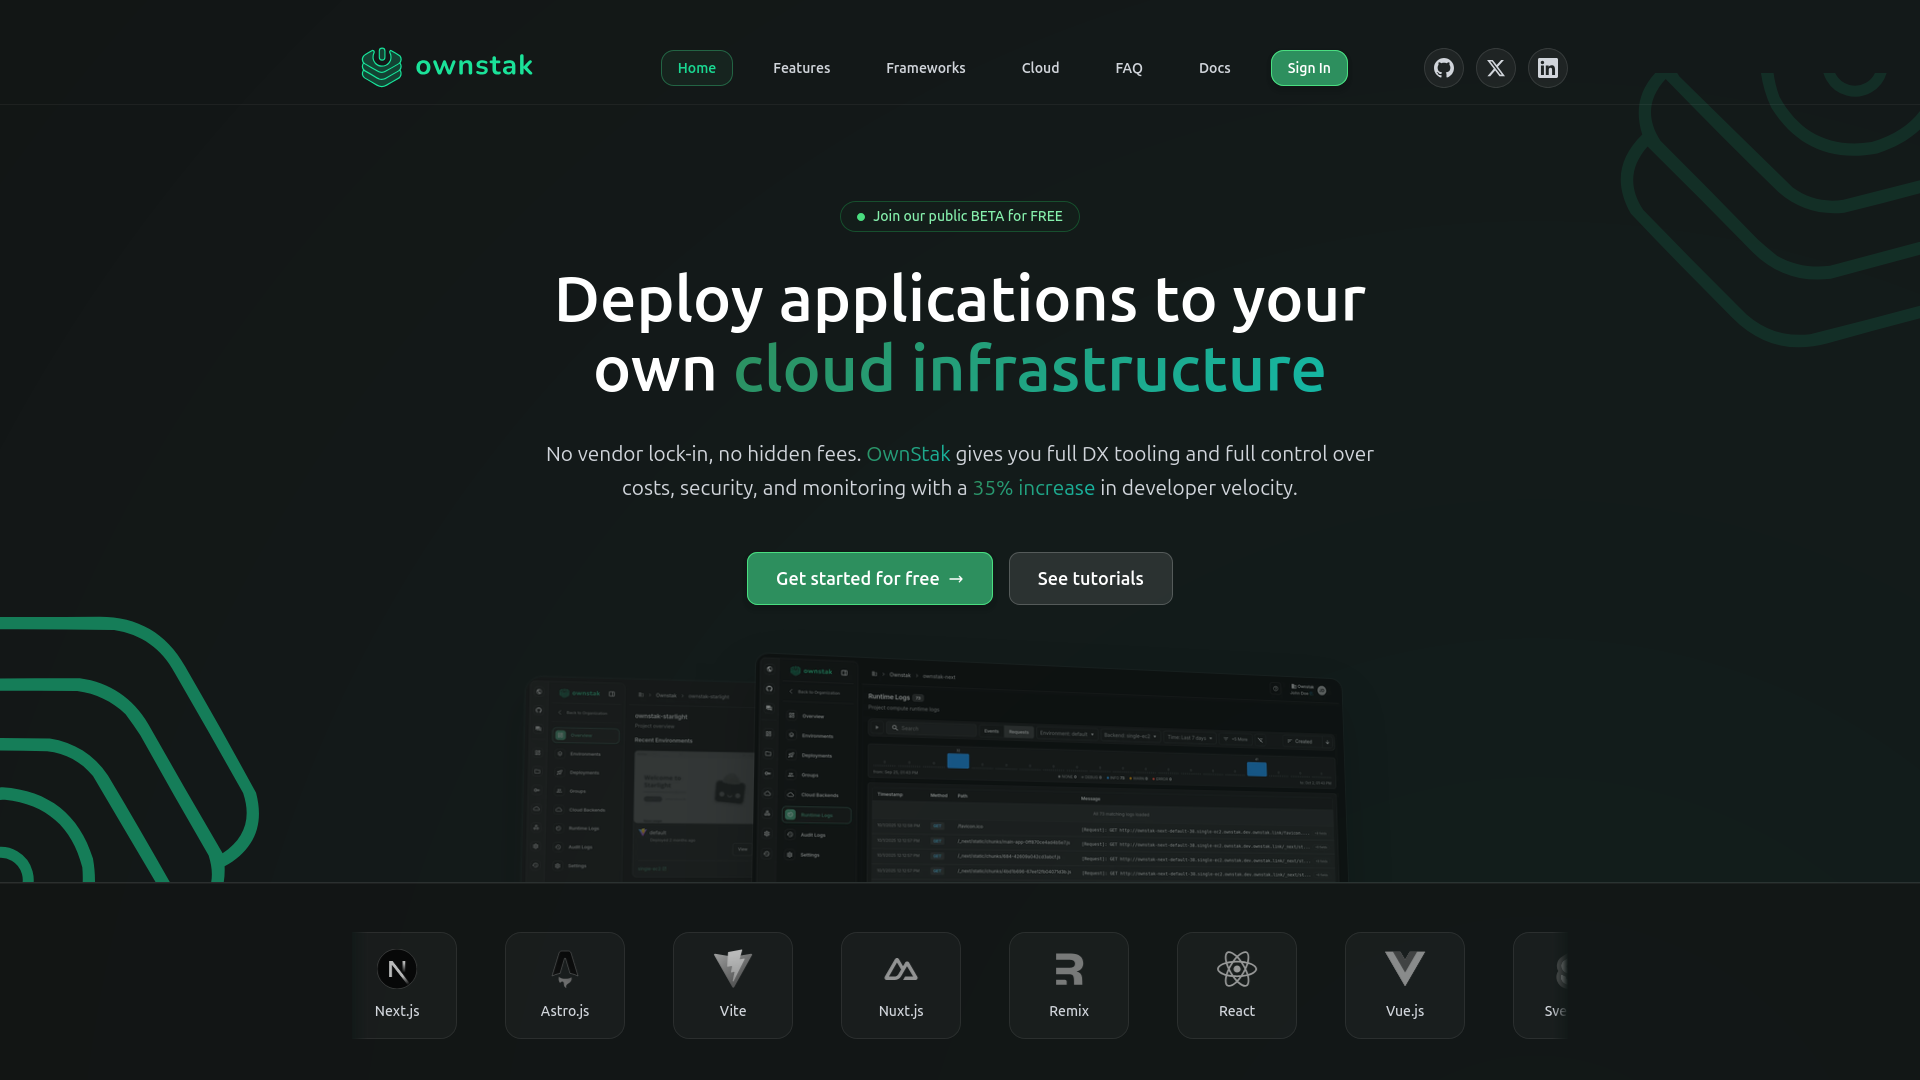Screen dimensions: 1920x1080
Task: Open the FAQ nav item
Action: 1129,68
